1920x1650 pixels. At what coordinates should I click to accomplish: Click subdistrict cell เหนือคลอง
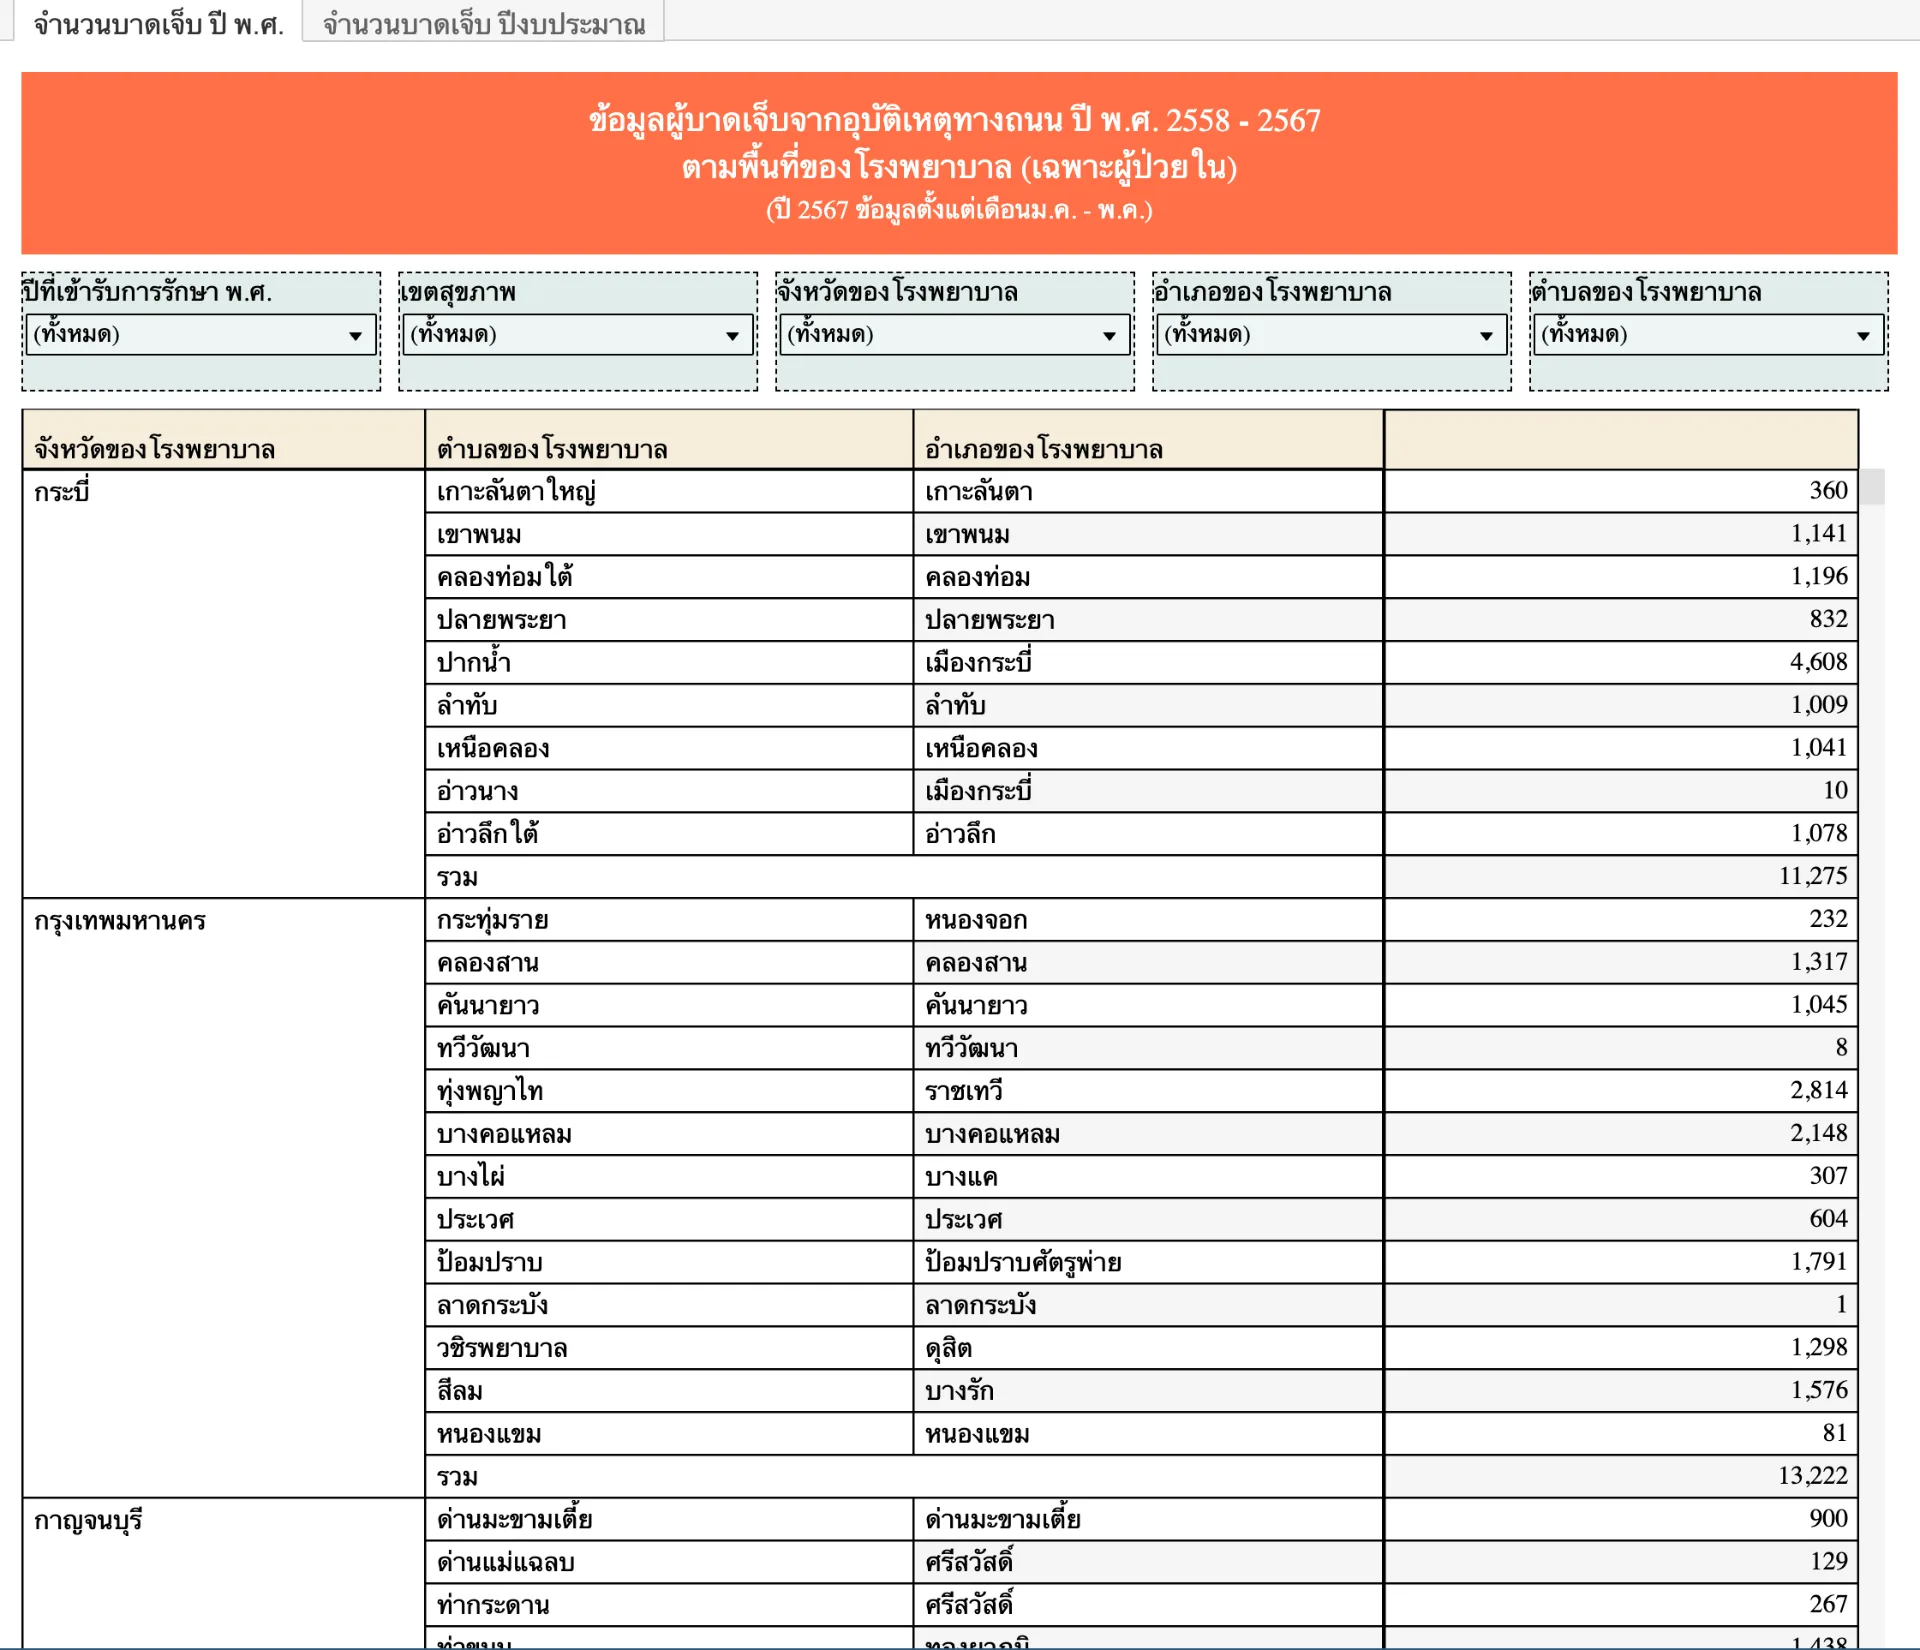[x=669, y=748]
